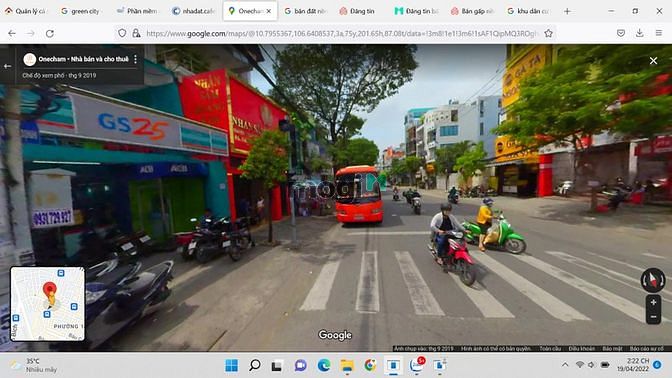The height and width of the screenshot is (378, 672).
Task: Open the battery status tray icon
Action: click(x=605, y=365)
